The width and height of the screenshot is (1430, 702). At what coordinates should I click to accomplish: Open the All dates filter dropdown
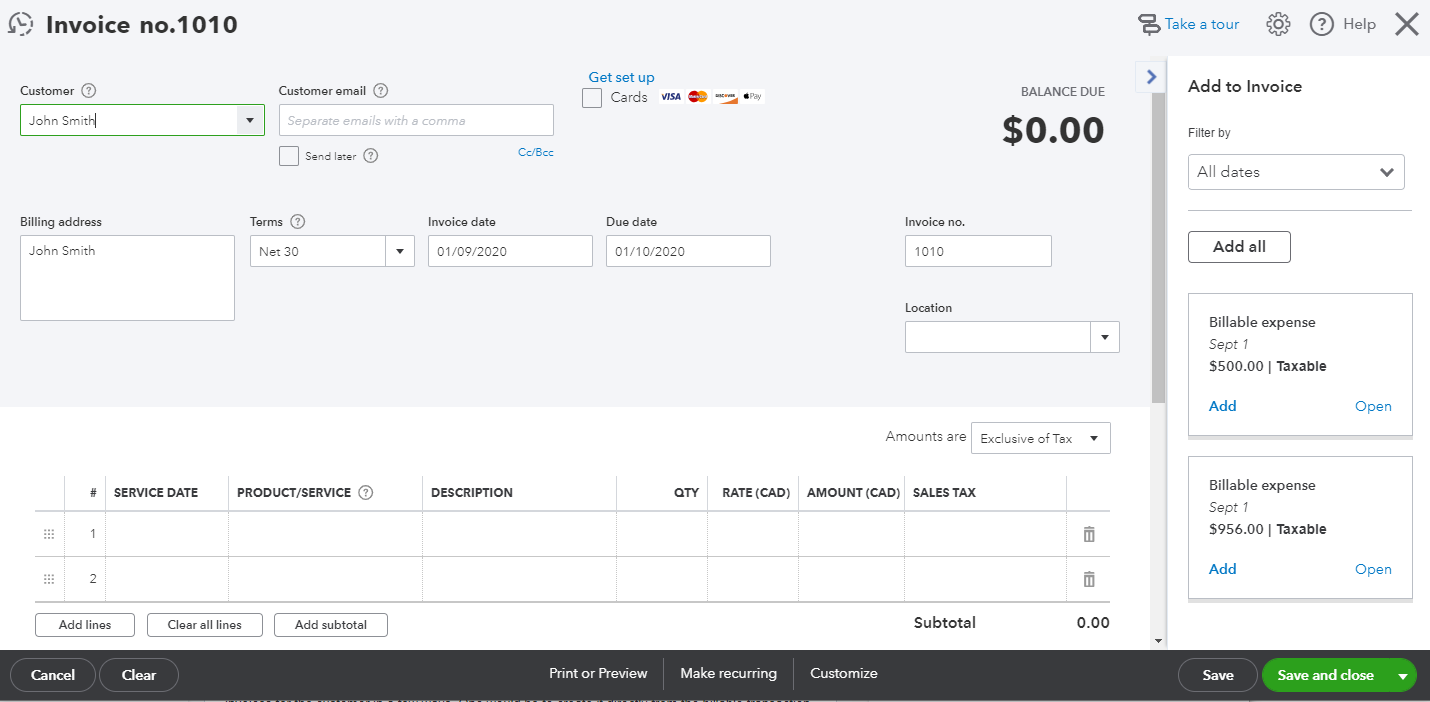point(1296,172)
